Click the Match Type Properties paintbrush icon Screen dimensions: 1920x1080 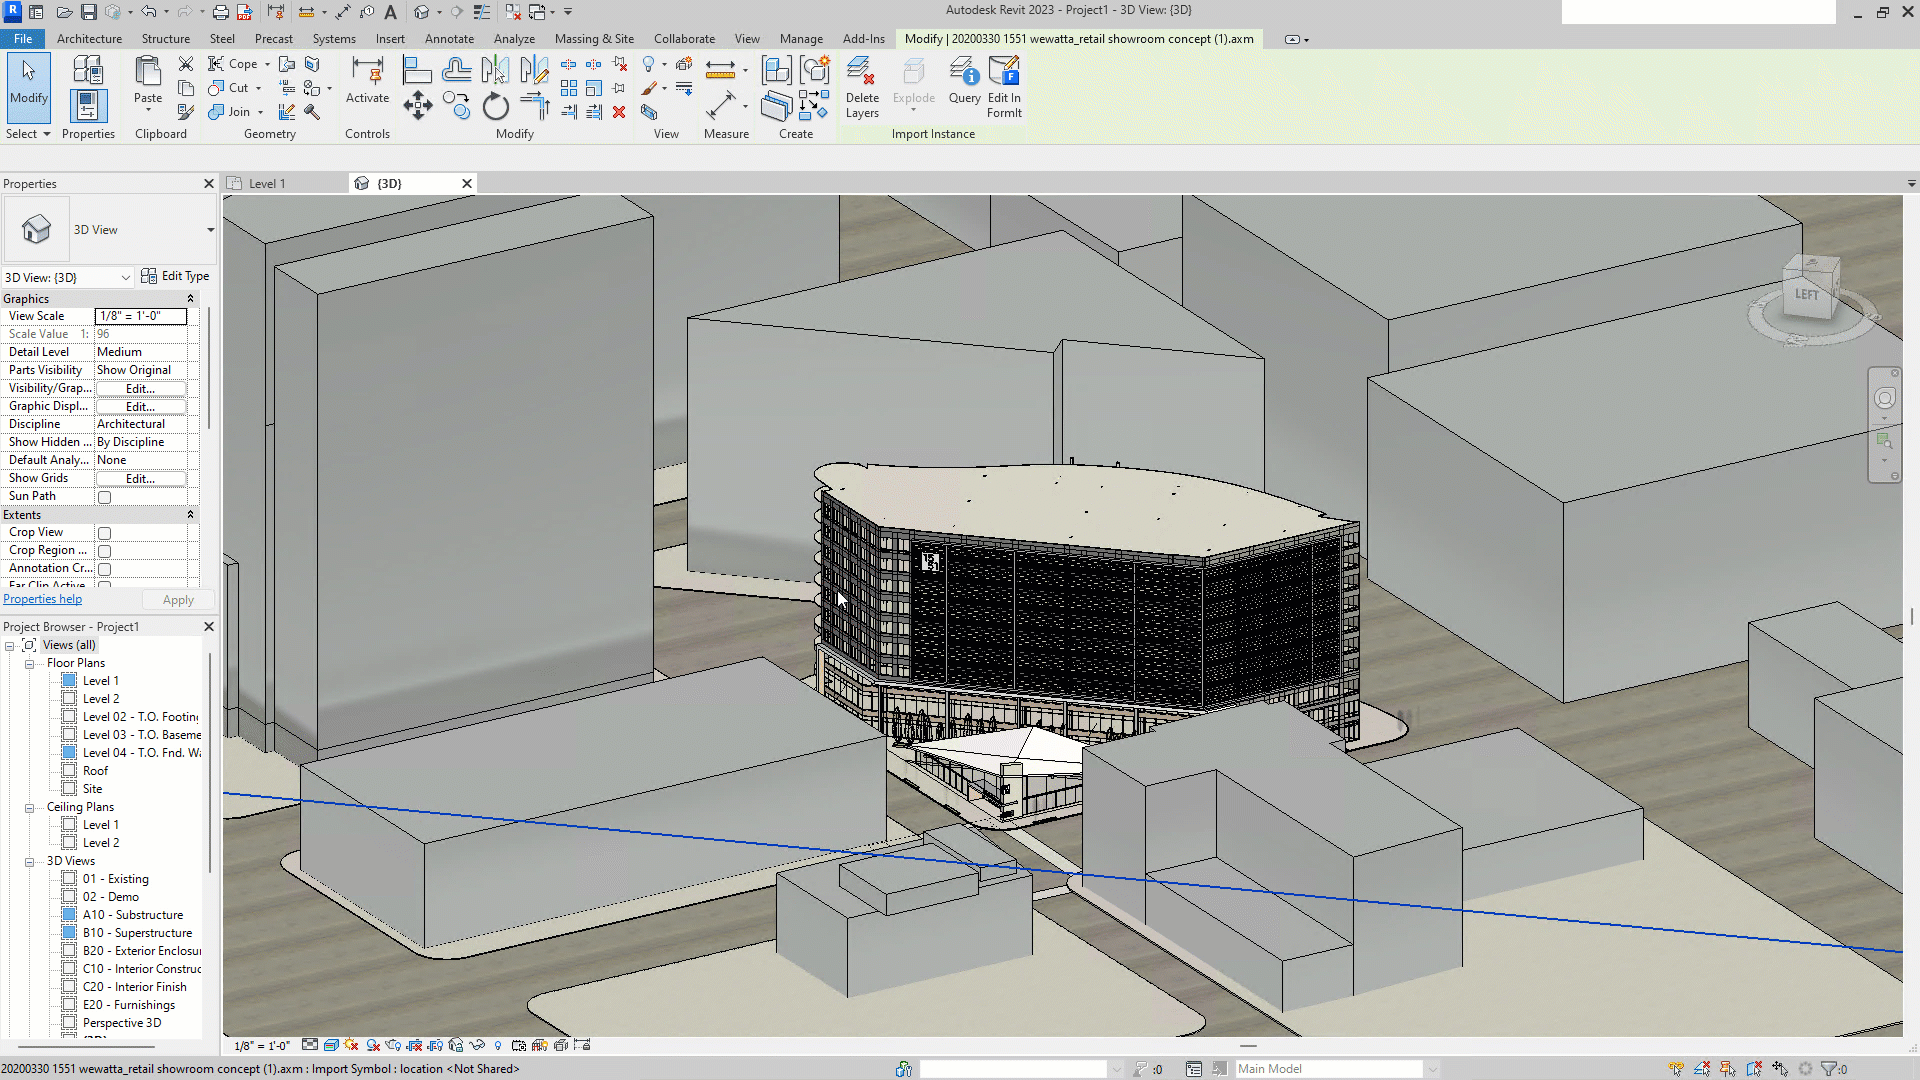point(186,112)
